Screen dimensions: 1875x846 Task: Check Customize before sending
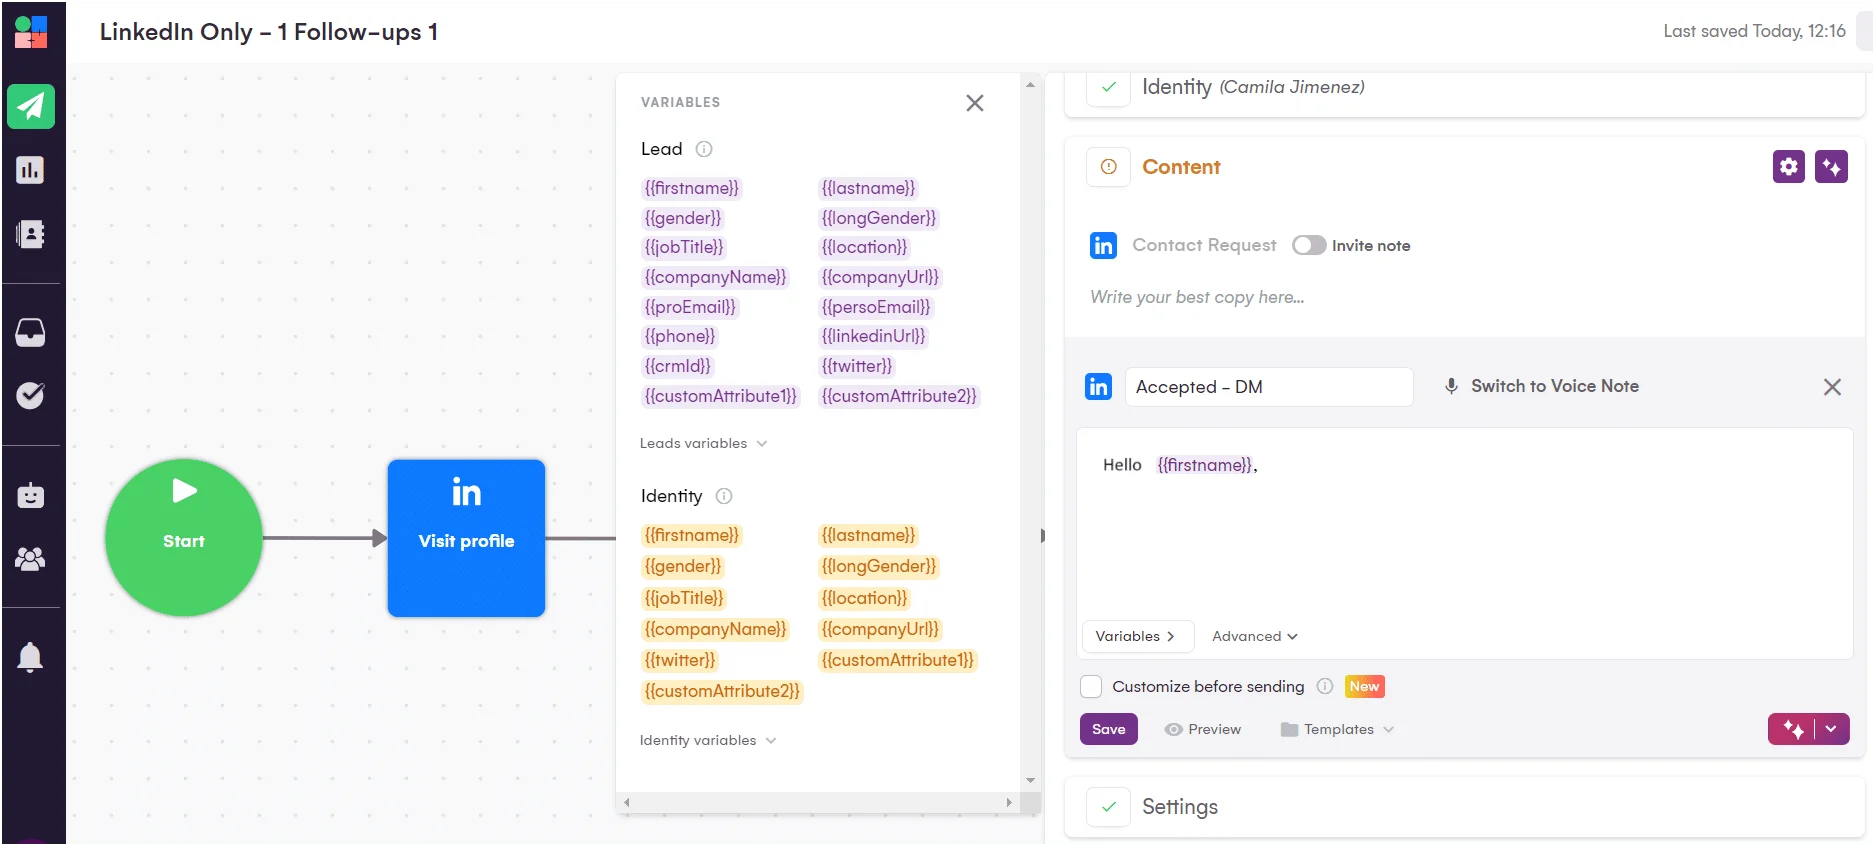(x=1091, y=686)
